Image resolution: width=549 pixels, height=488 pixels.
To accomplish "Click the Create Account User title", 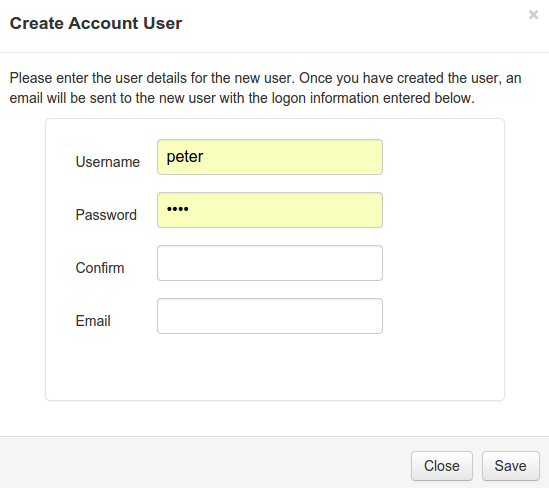I will pyautogui.click(x=96, y=23).
